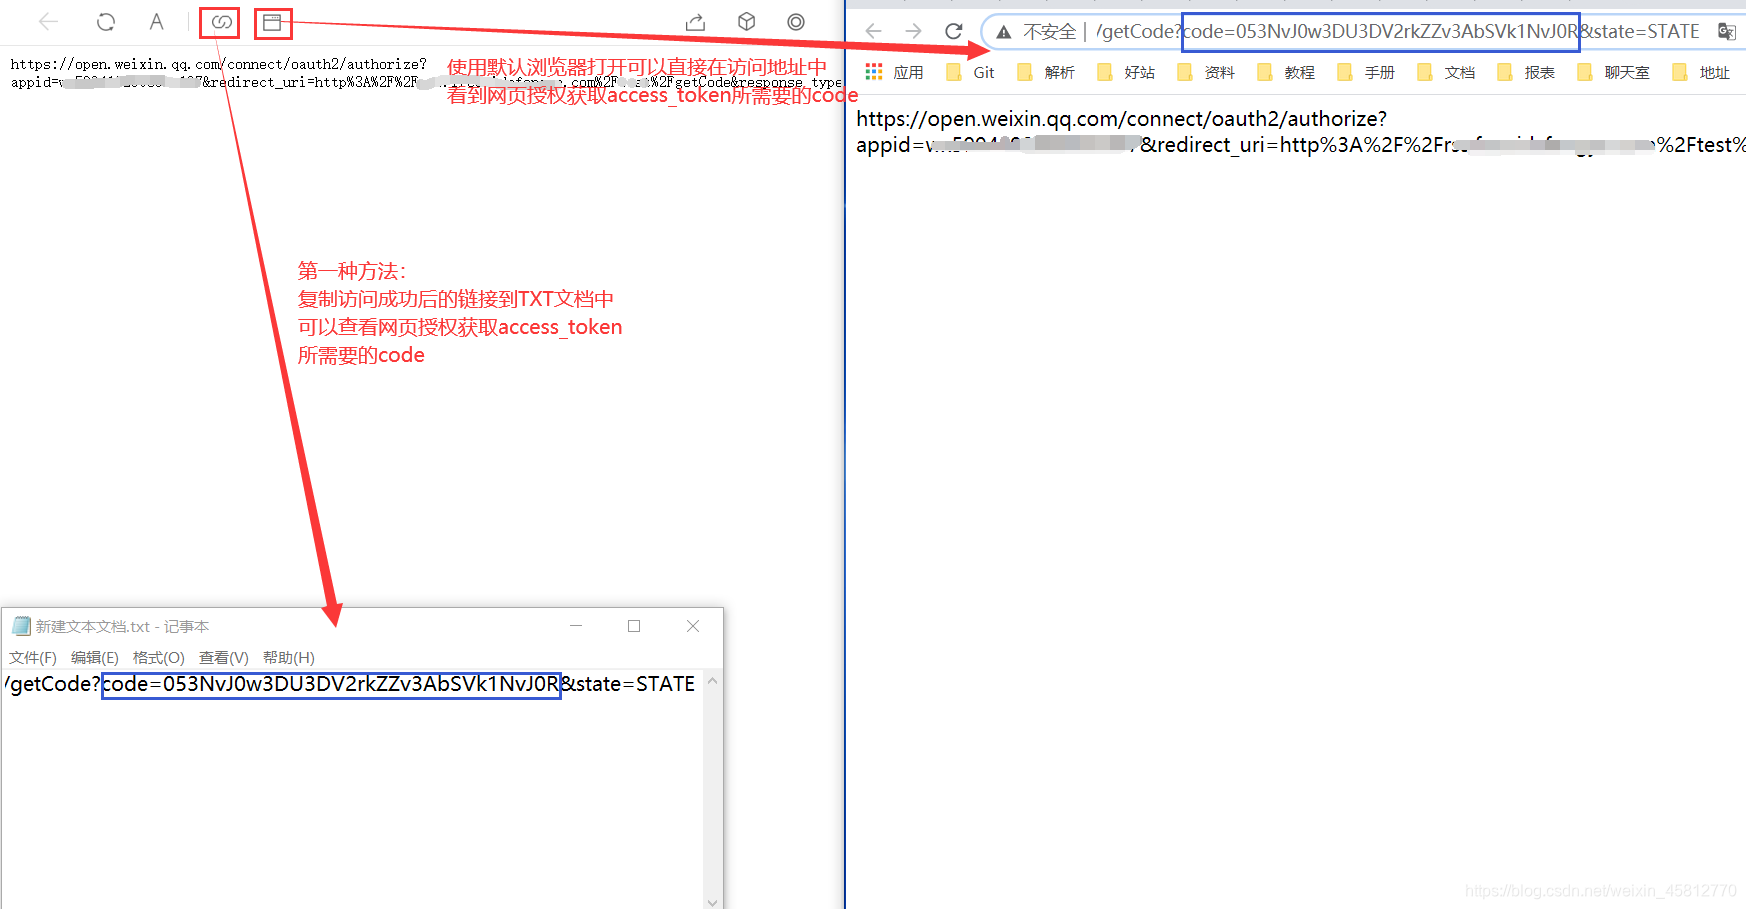Go forward in the Chrome browser
This screenshot has width=1746, height=909.
913,31
